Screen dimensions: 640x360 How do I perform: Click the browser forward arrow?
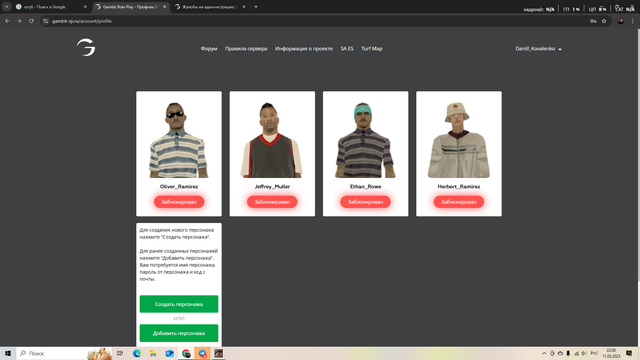pos(19,21)
